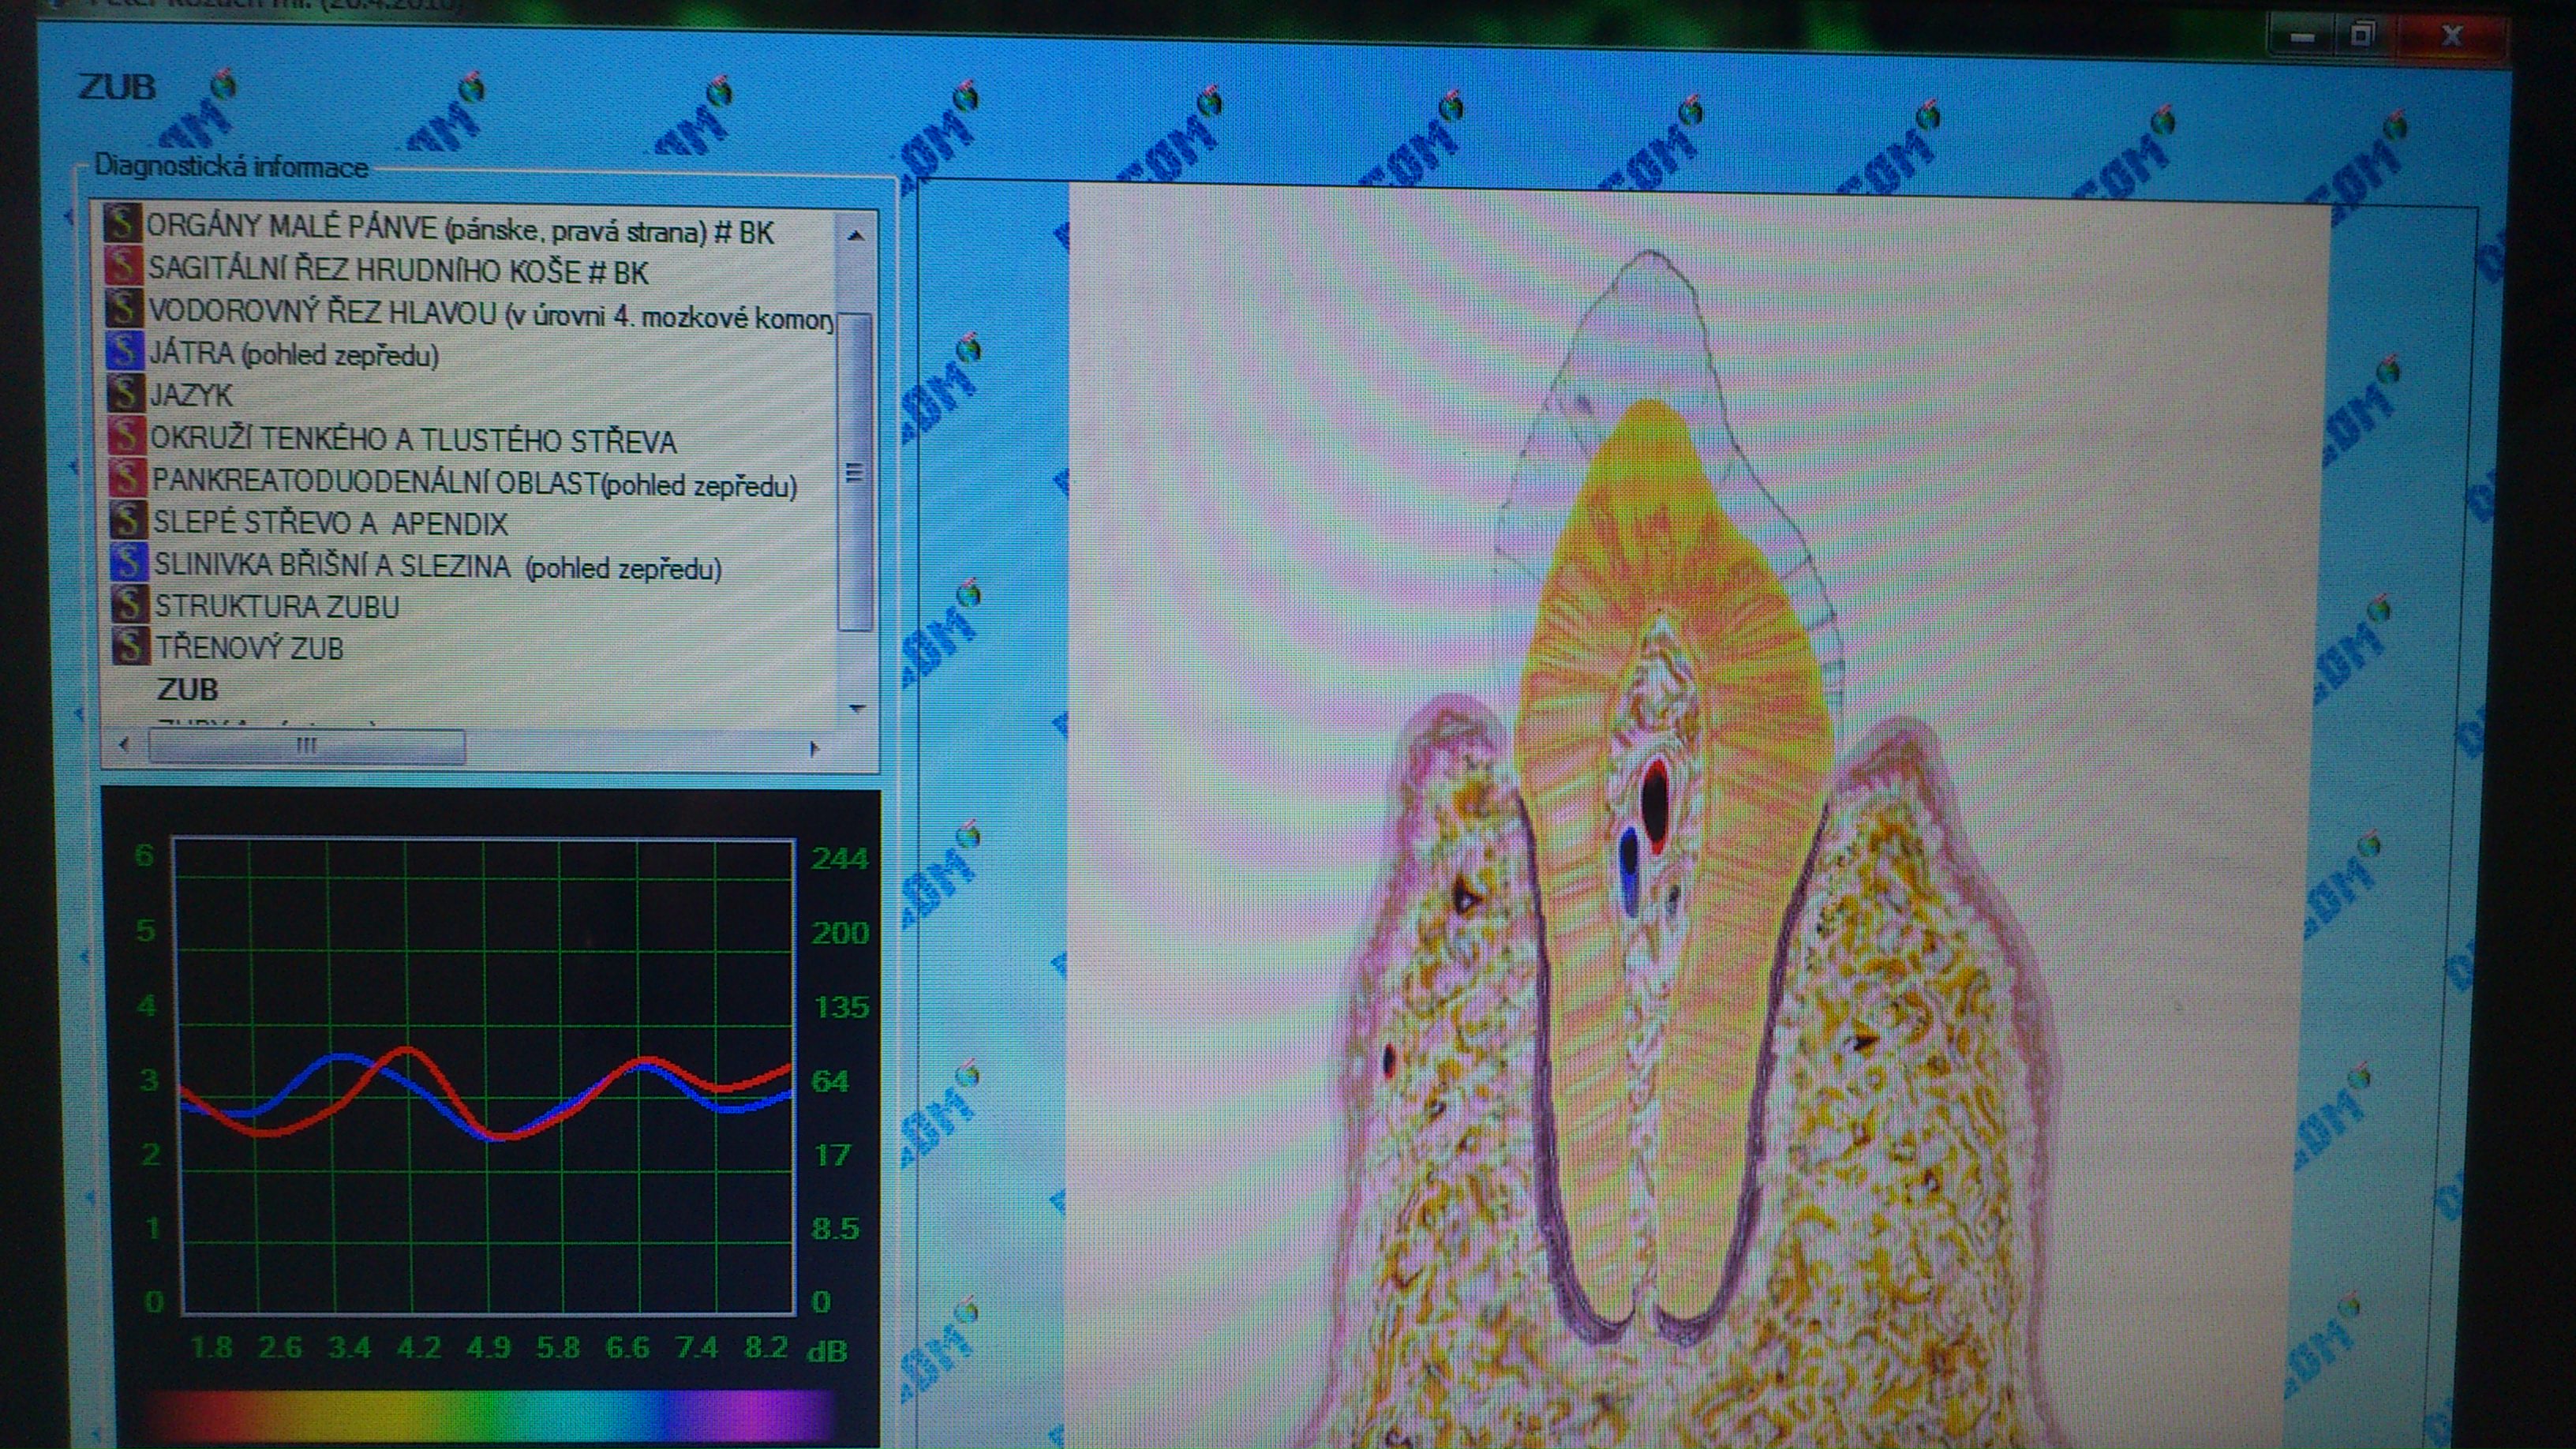Click the S icon beside PANKREATODUODENÁLNÍ OBLAST
Viewport: 2576px width, 1449px height.
[x=127, y=478]
